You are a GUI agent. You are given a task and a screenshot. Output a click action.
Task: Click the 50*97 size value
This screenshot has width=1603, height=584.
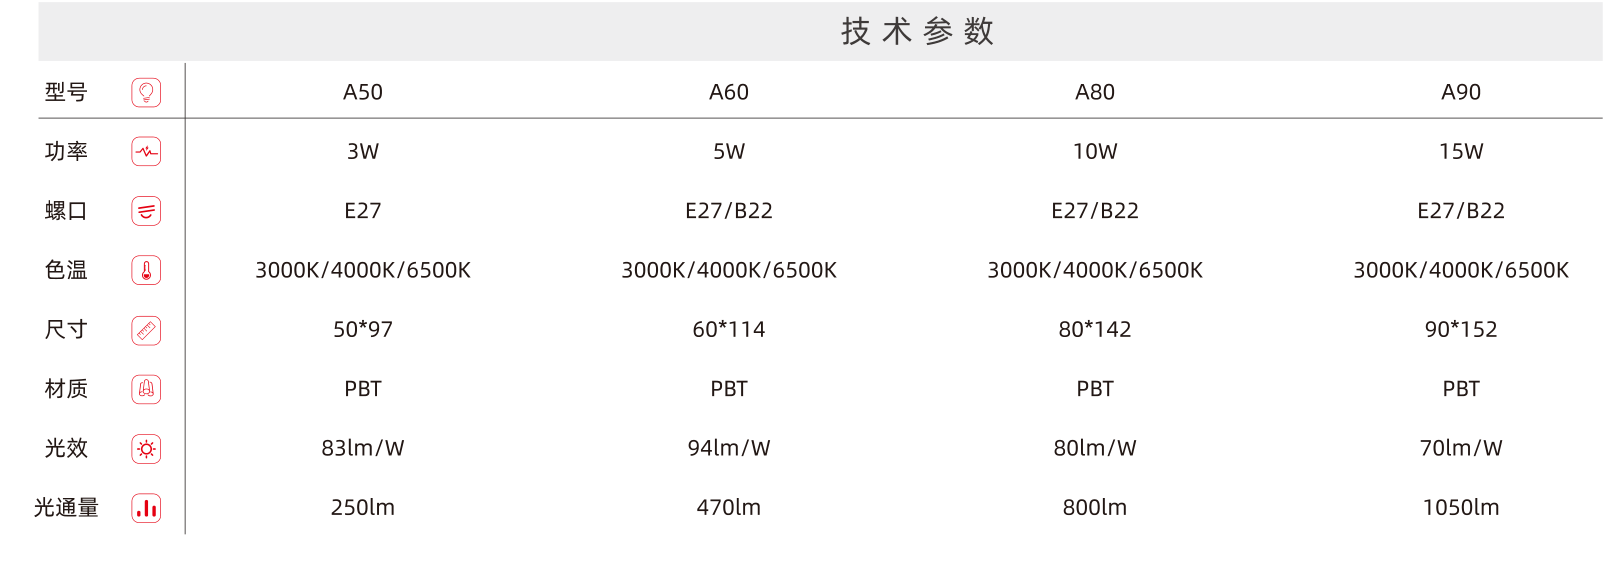click(x=363, y=330)
